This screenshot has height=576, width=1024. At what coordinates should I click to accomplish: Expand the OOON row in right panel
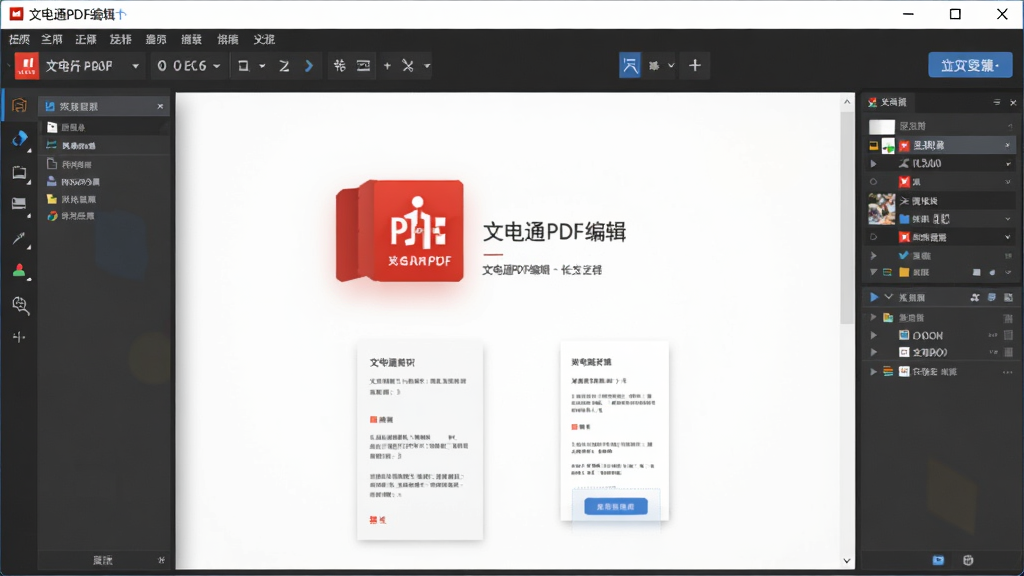point(874,335)
